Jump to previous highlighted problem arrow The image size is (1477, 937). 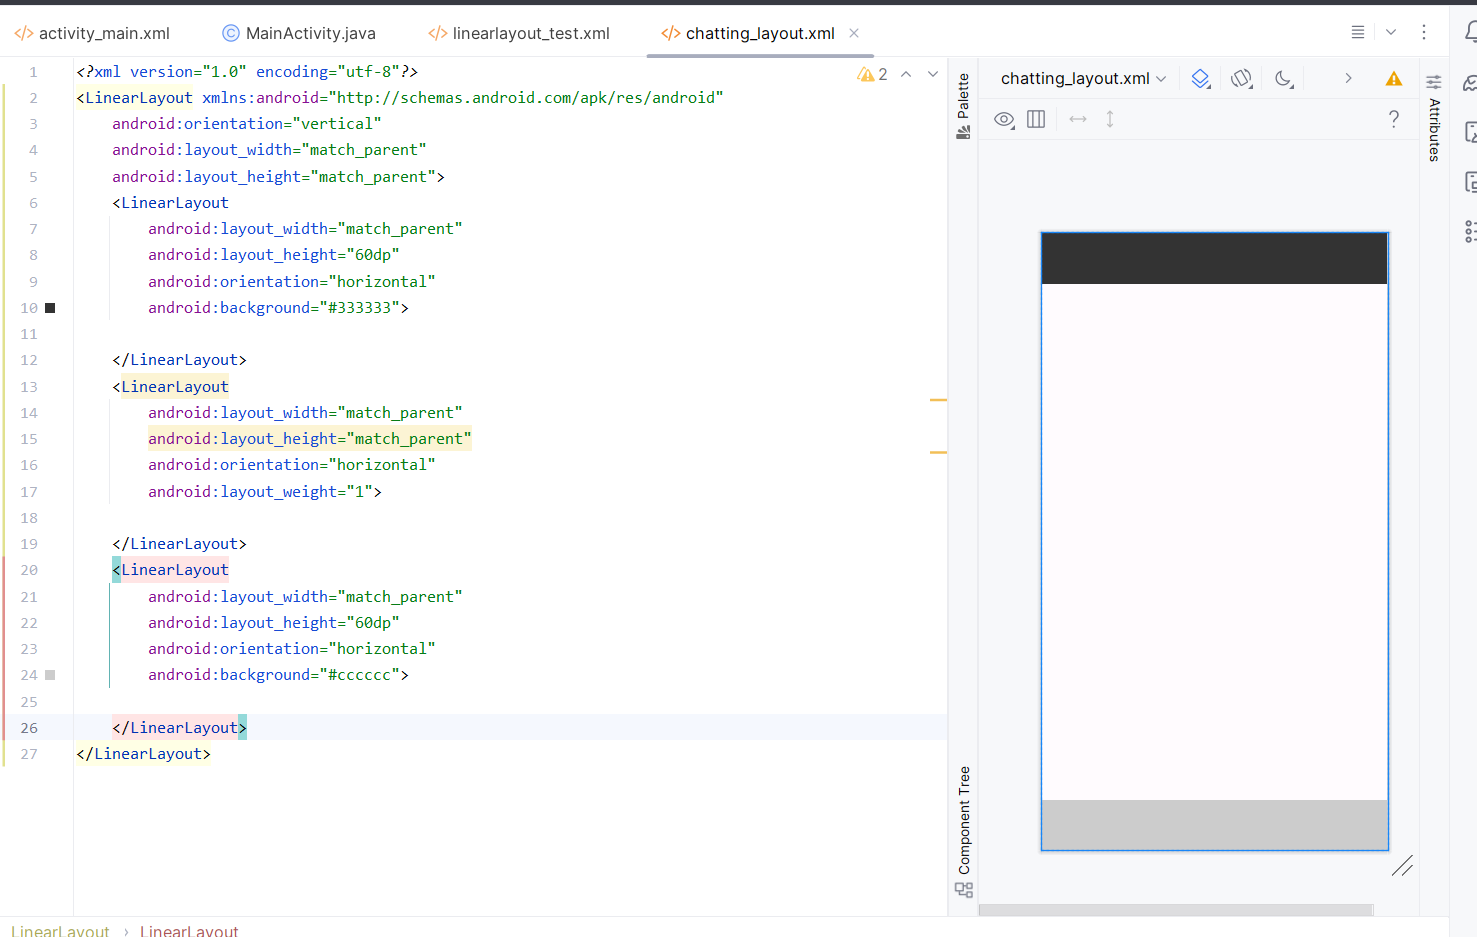pos(906,74)
